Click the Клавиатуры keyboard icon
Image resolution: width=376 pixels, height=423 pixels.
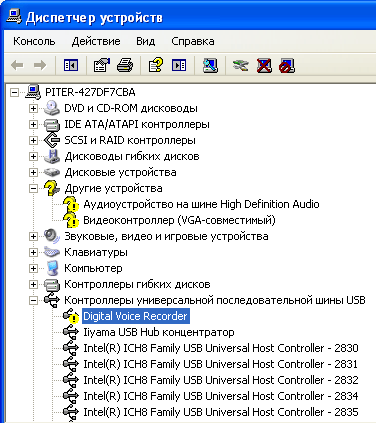[52, 252]
